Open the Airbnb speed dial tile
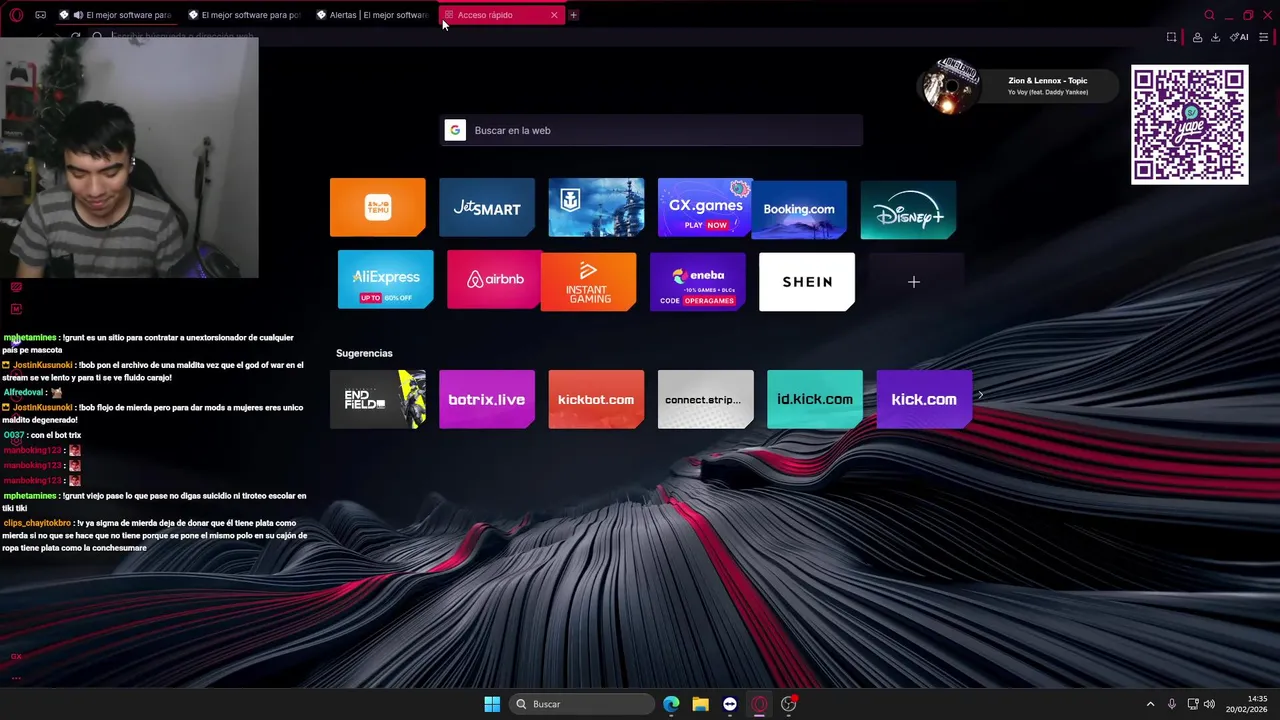The width and height of the screenshot is (1280, 720). click(495, 279)
